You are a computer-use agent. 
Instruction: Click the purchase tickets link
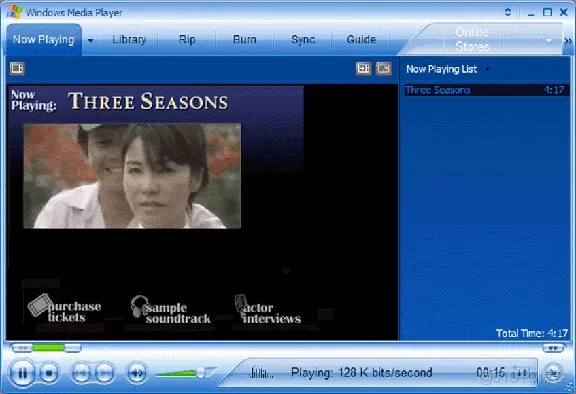(x=65, y=310)
